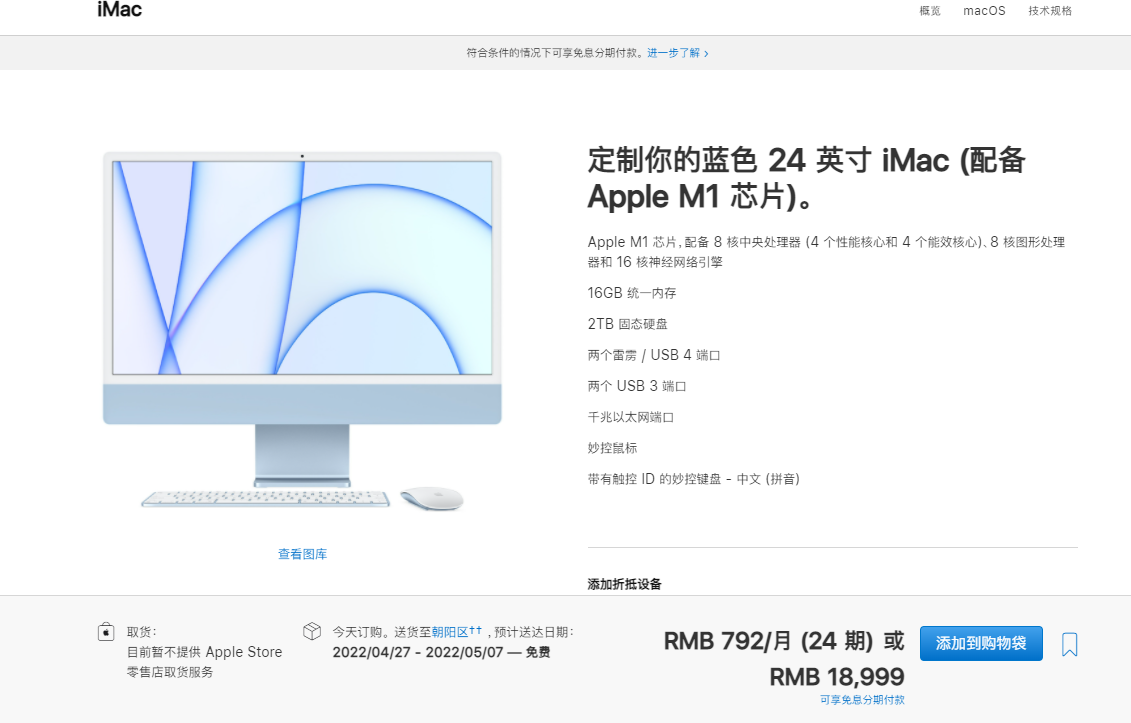The image size is (1131, 723).
Task: Click the blue iMac product image
Action: pyautogui.click(x=302, y=330)
